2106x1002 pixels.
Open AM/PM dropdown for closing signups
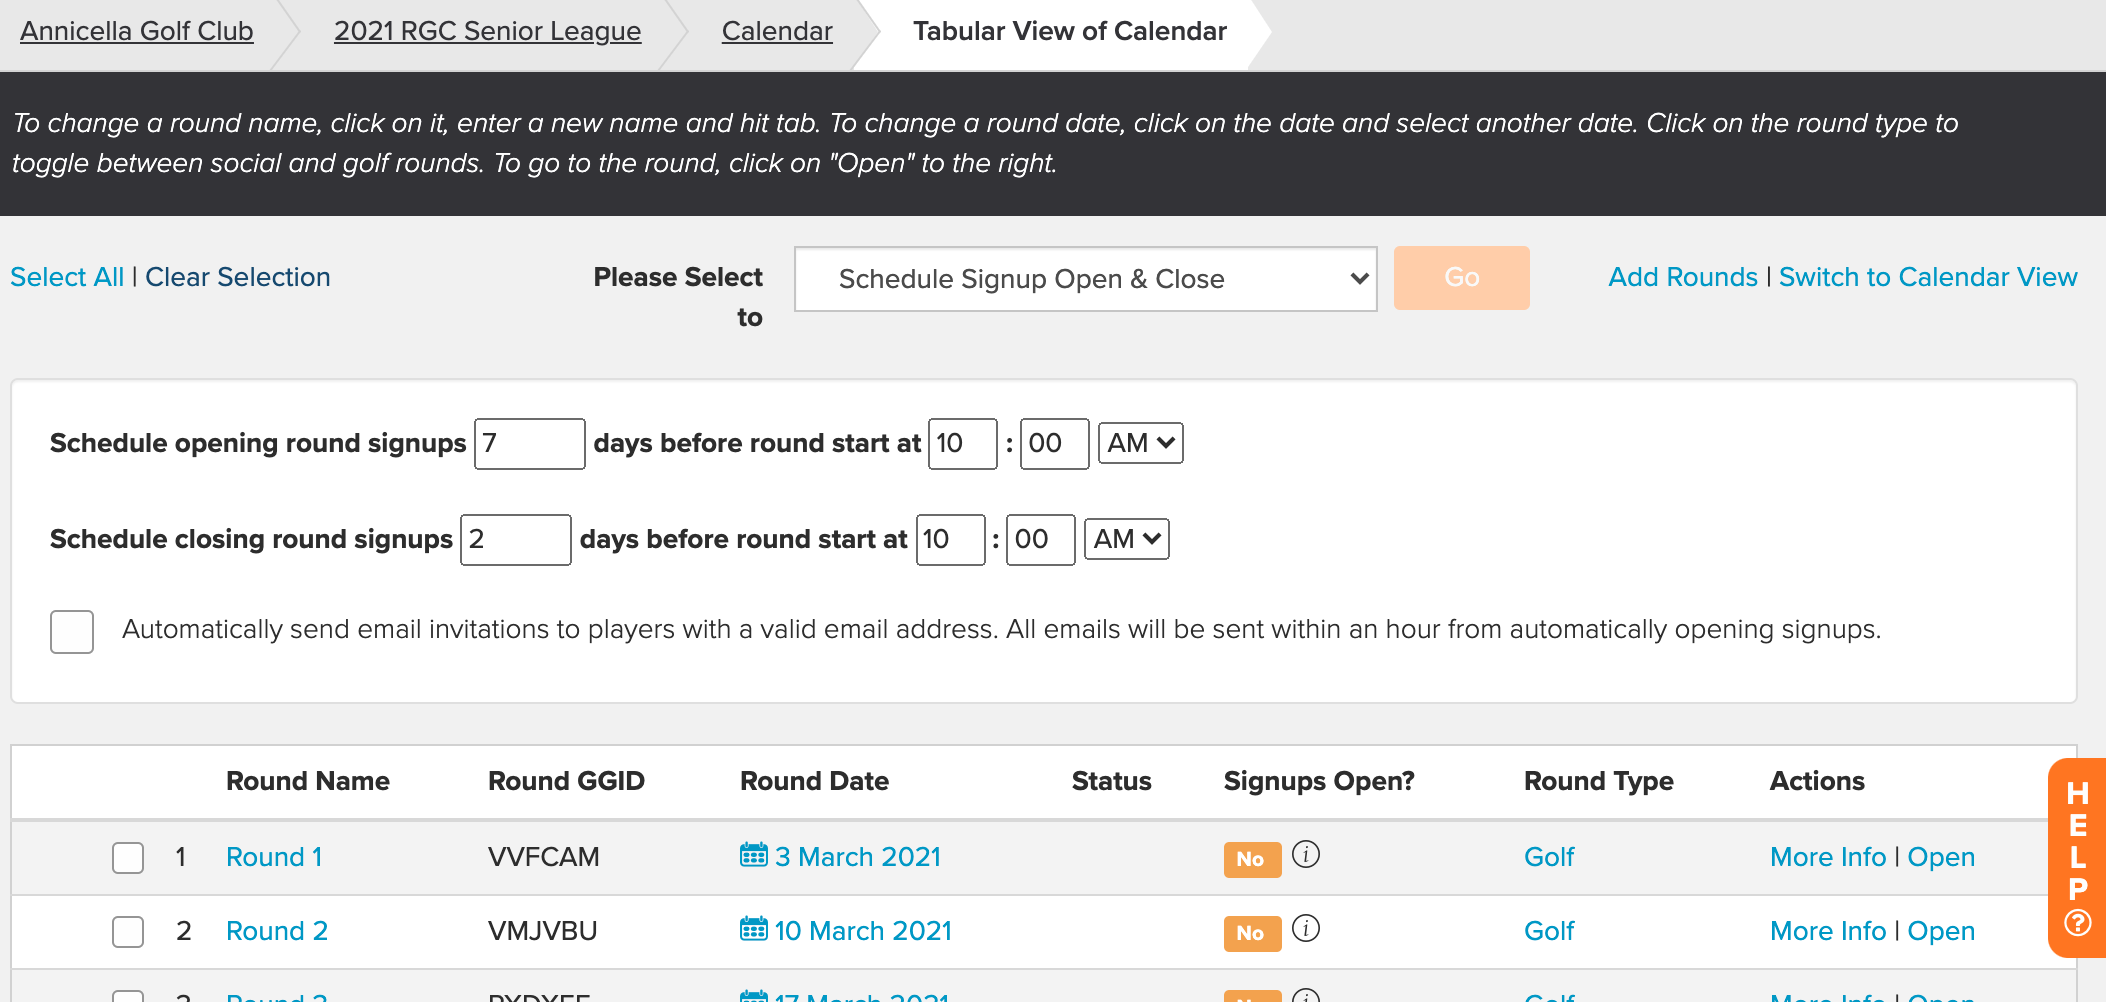[x=1127, y=539]
